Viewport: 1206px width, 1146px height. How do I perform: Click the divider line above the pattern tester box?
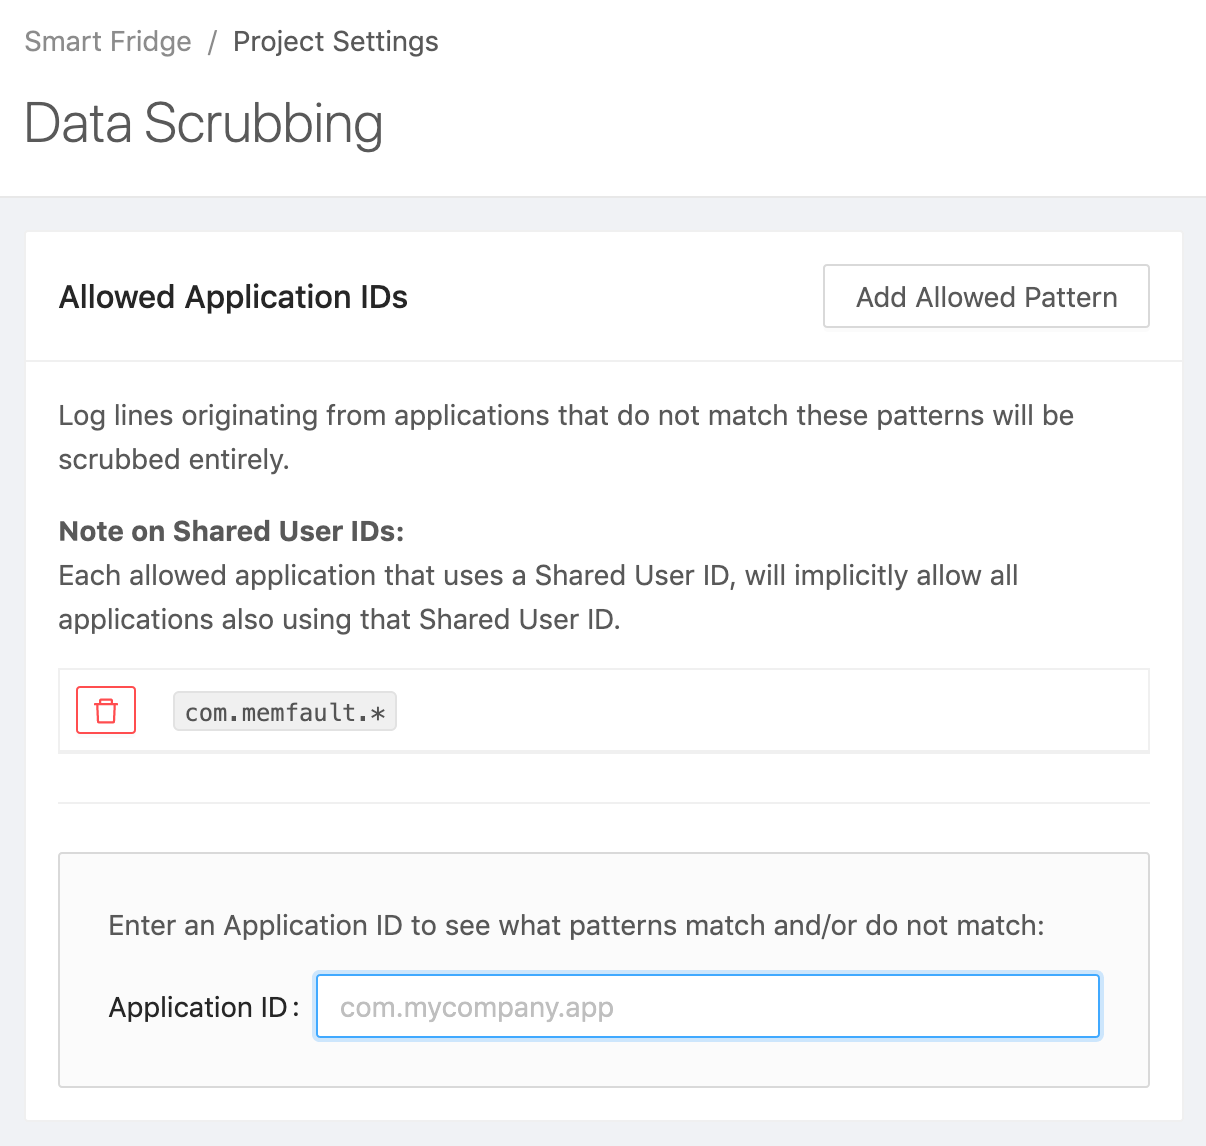pos(604,802)
